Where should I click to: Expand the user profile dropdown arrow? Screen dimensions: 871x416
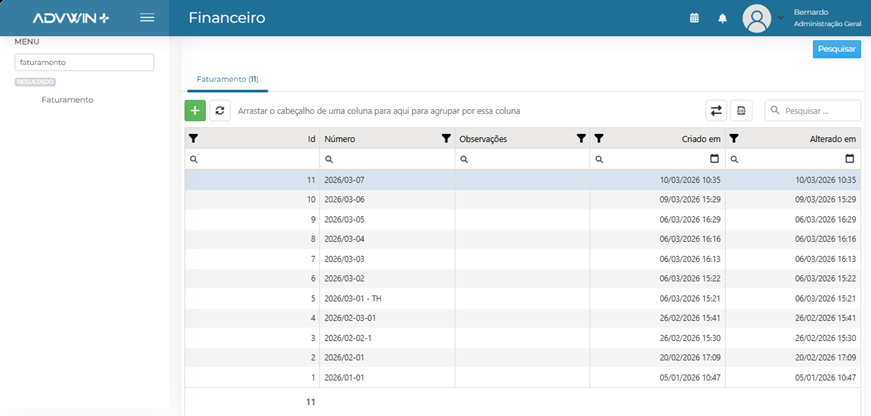click(x=780, y=18)
